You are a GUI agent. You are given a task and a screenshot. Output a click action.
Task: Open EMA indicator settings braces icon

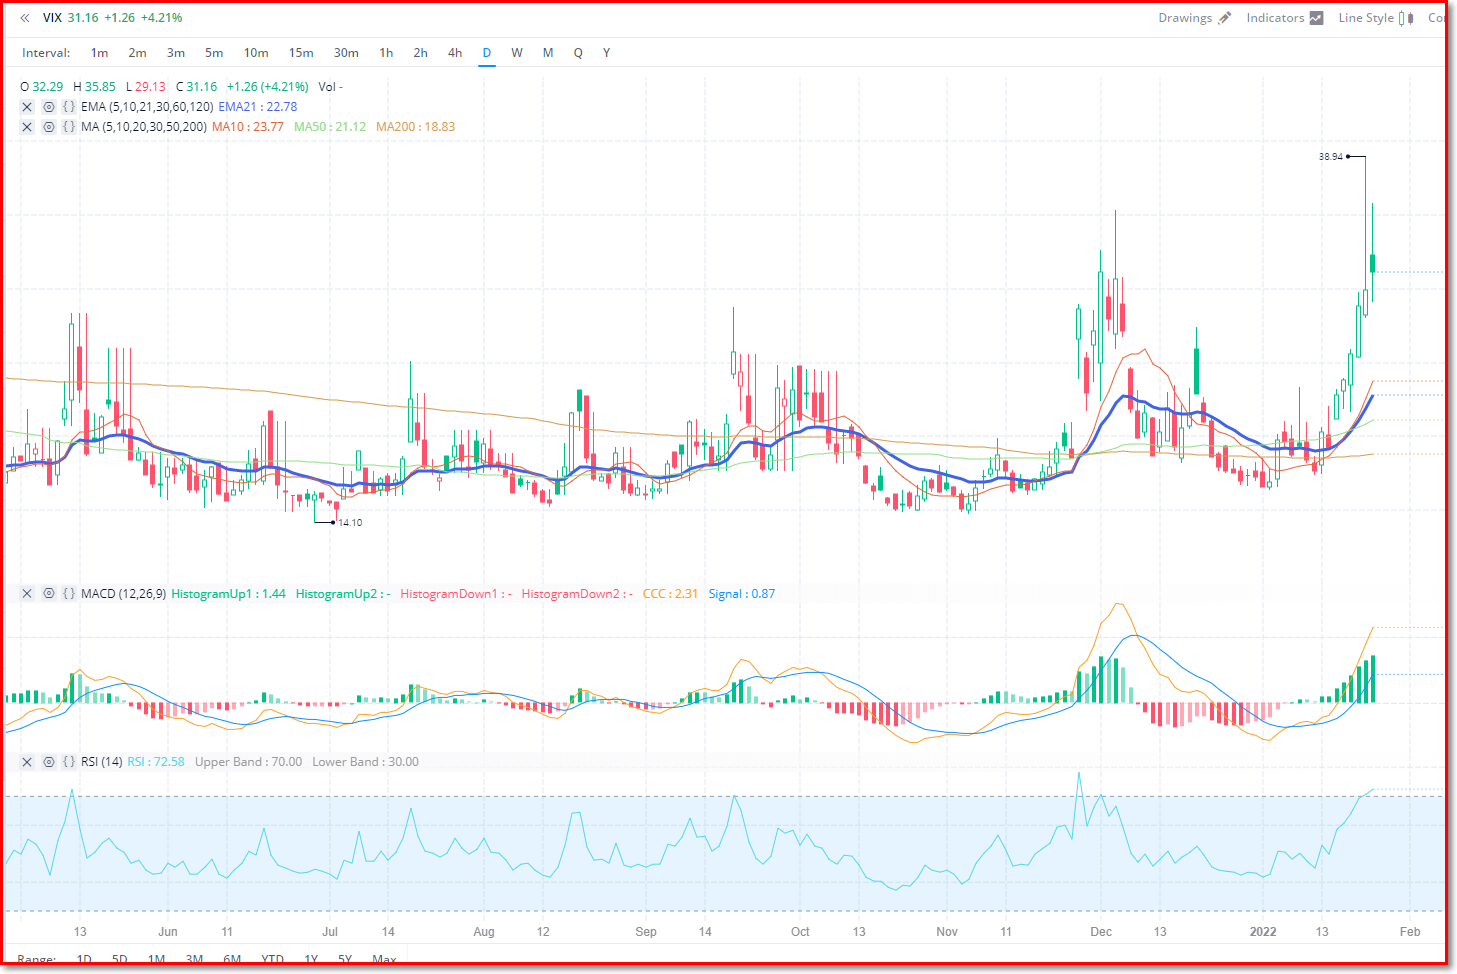pyautogui.click(x=69, y=107)
